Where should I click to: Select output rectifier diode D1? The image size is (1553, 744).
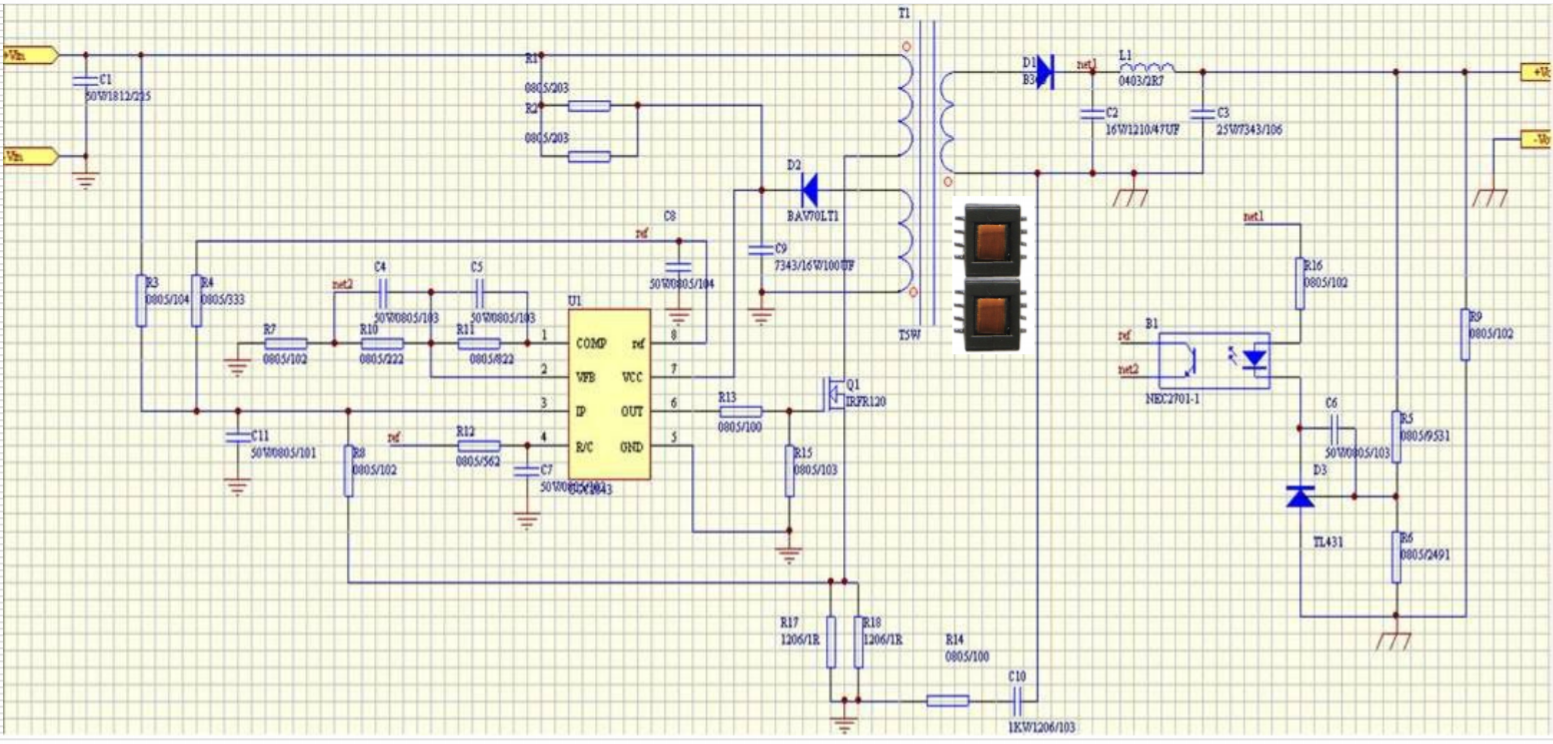pos(1045,72)
